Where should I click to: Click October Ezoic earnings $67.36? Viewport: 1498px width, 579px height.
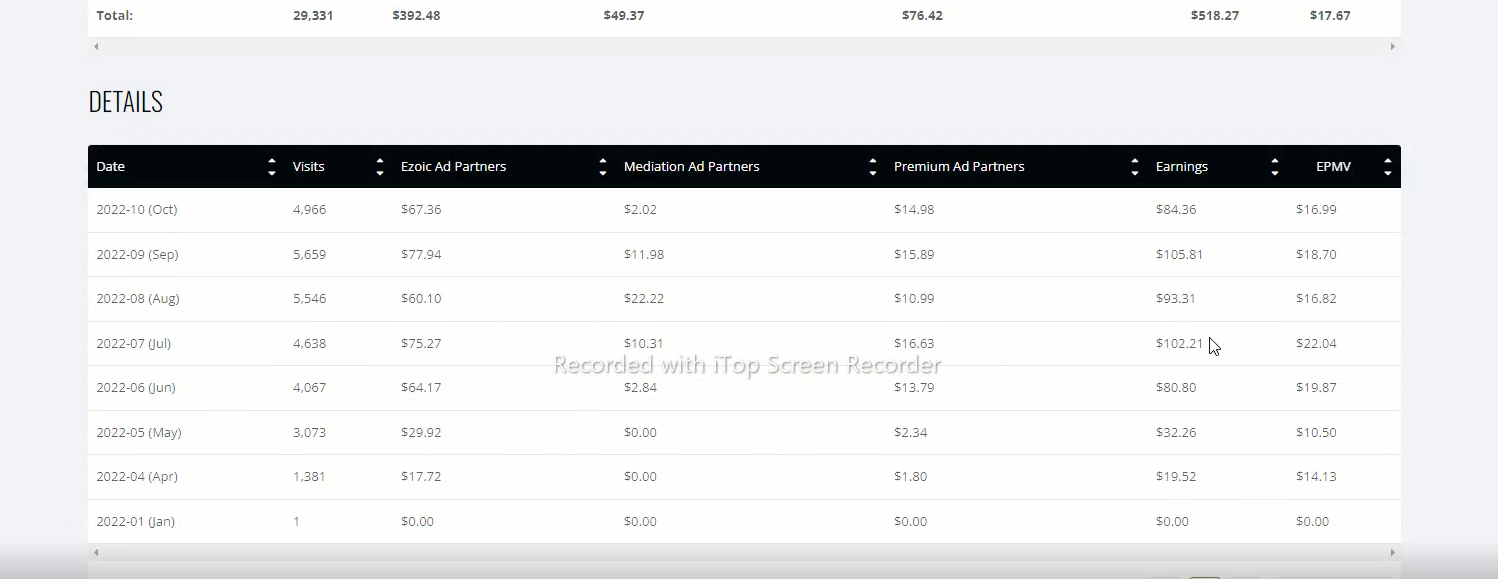click(x=421, y=210)
